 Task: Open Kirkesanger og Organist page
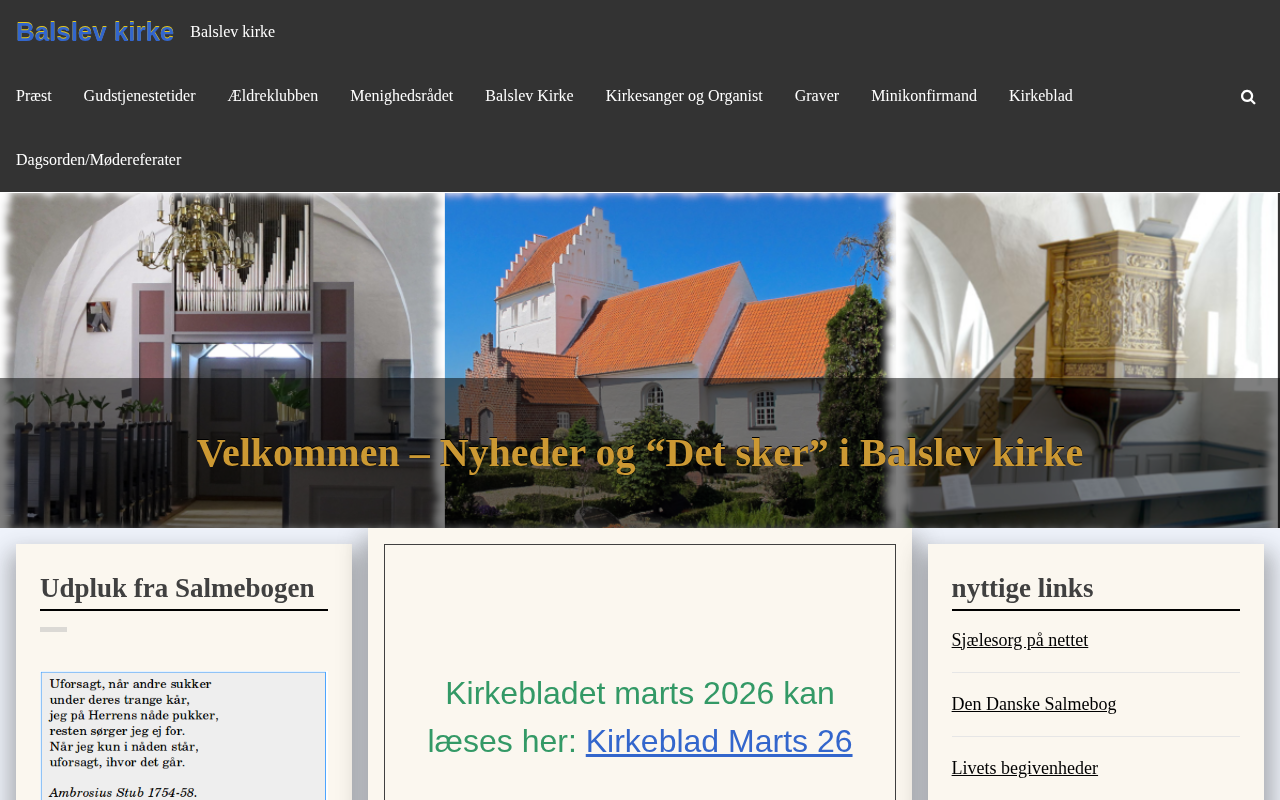[x=684, y=96]
